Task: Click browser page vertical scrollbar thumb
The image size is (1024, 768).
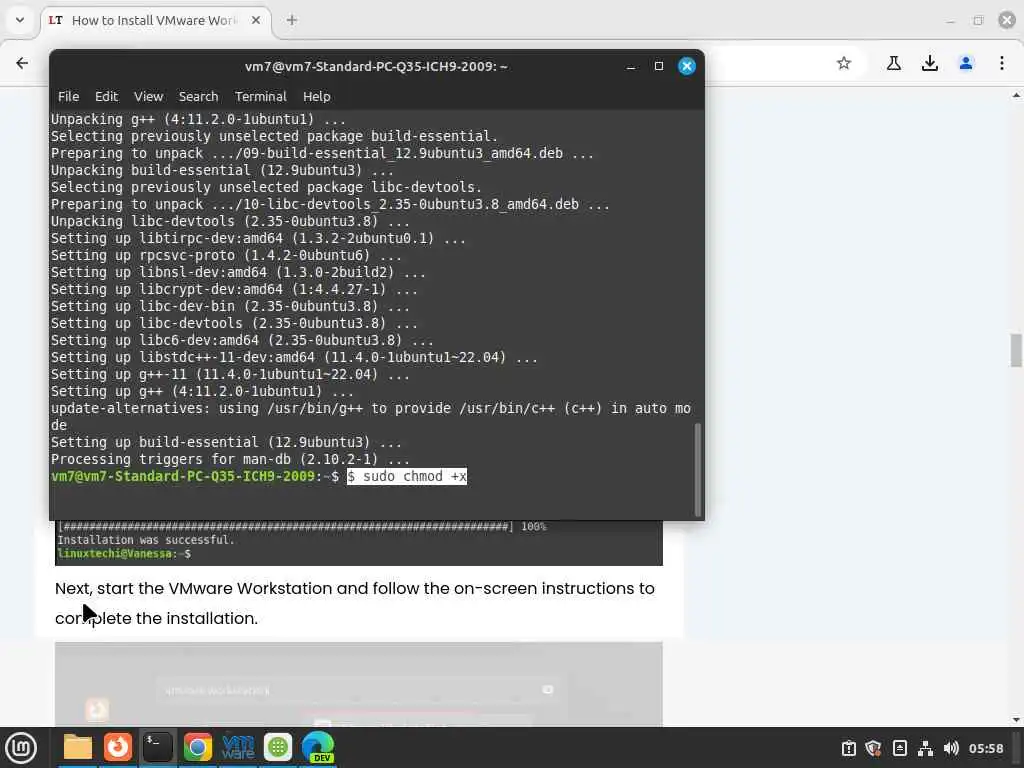Action: [1016, 351]
